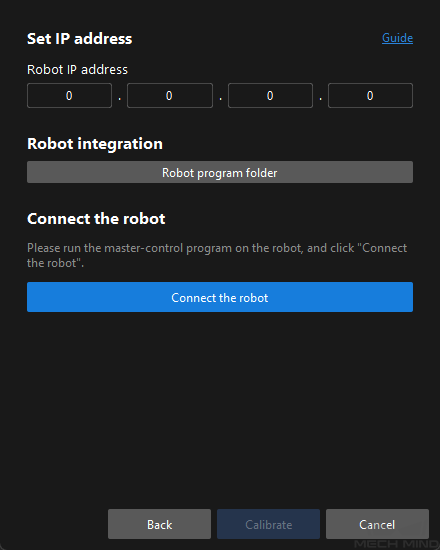This screenshot has height=550, width=440.
Task: Click the Robot IP address label
Action: point(78,69)
